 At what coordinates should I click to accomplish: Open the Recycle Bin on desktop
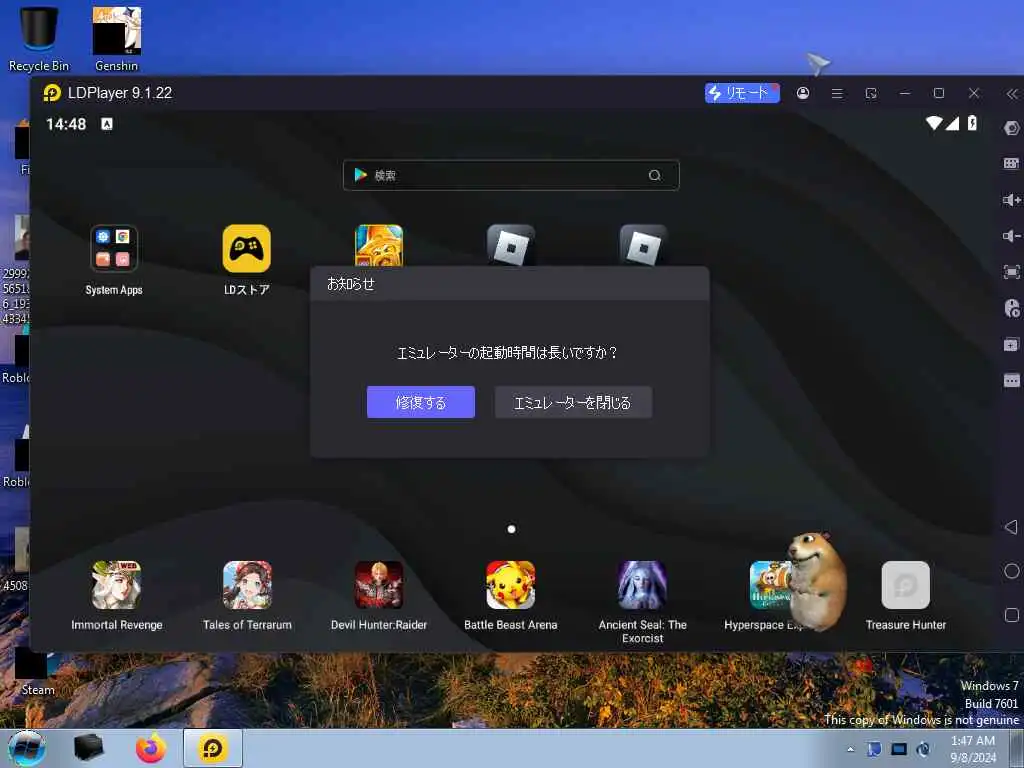click(39, 38)
